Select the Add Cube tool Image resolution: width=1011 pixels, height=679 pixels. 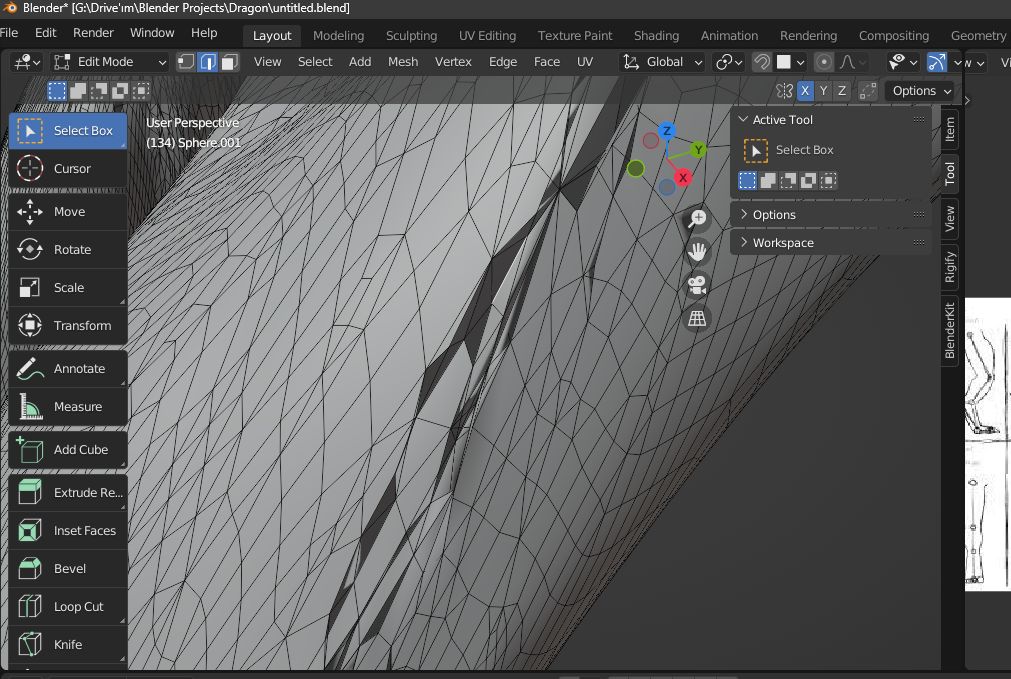pyautogui.click(x=68, y=450)
